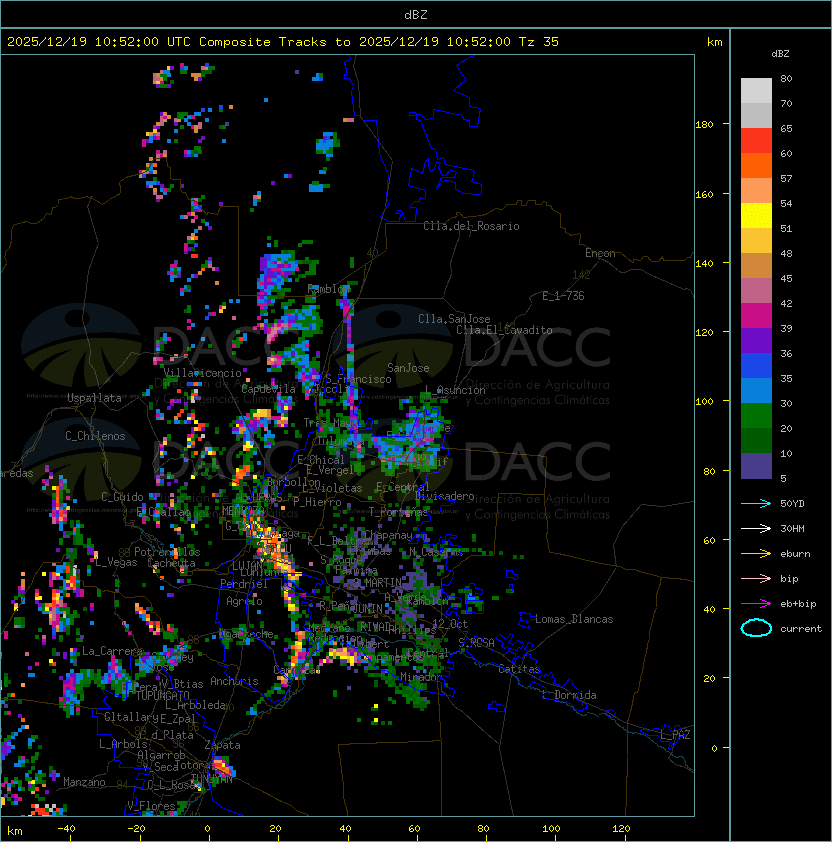Click the 120 tick on the horizontal axis
The height and width of the screenshot is (842, 832).
[621, 829]
